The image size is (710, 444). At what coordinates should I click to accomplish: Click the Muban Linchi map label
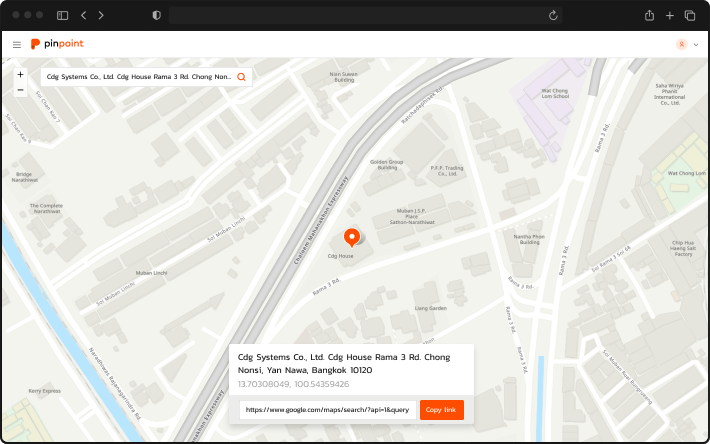(x=152, y=273)
